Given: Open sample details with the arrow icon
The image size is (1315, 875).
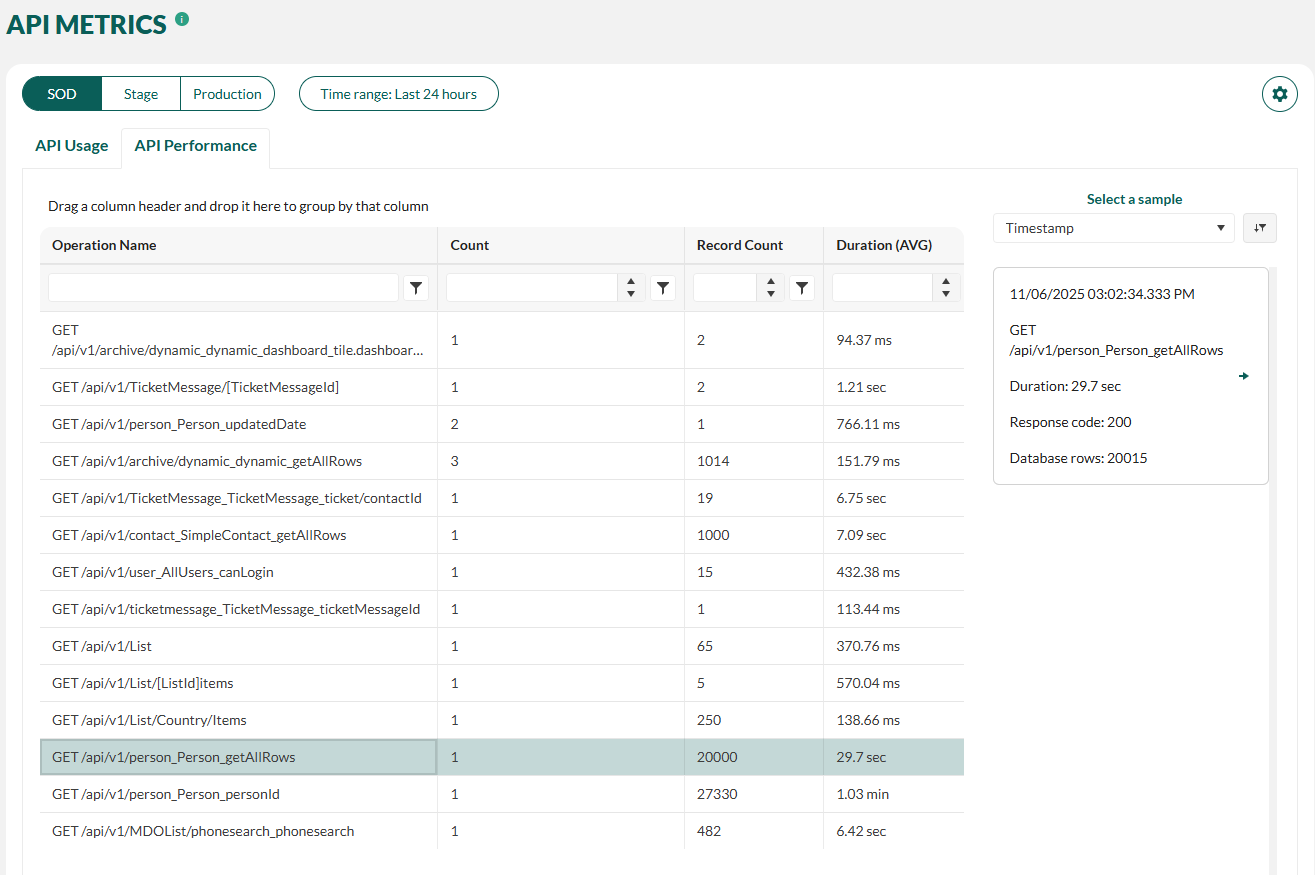Looking at the screenshot, I should pos(1244,376).
